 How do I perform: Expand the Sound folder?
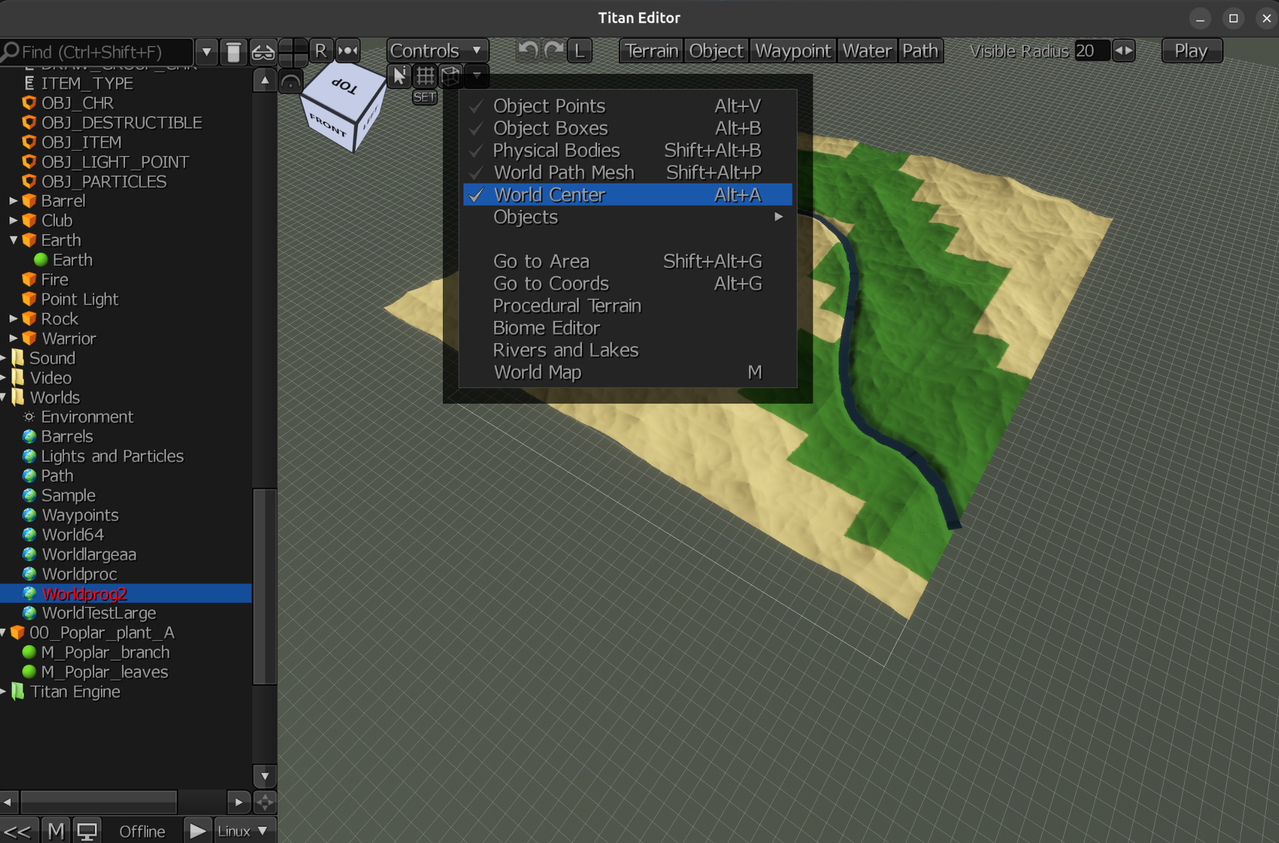coord(4,358)
